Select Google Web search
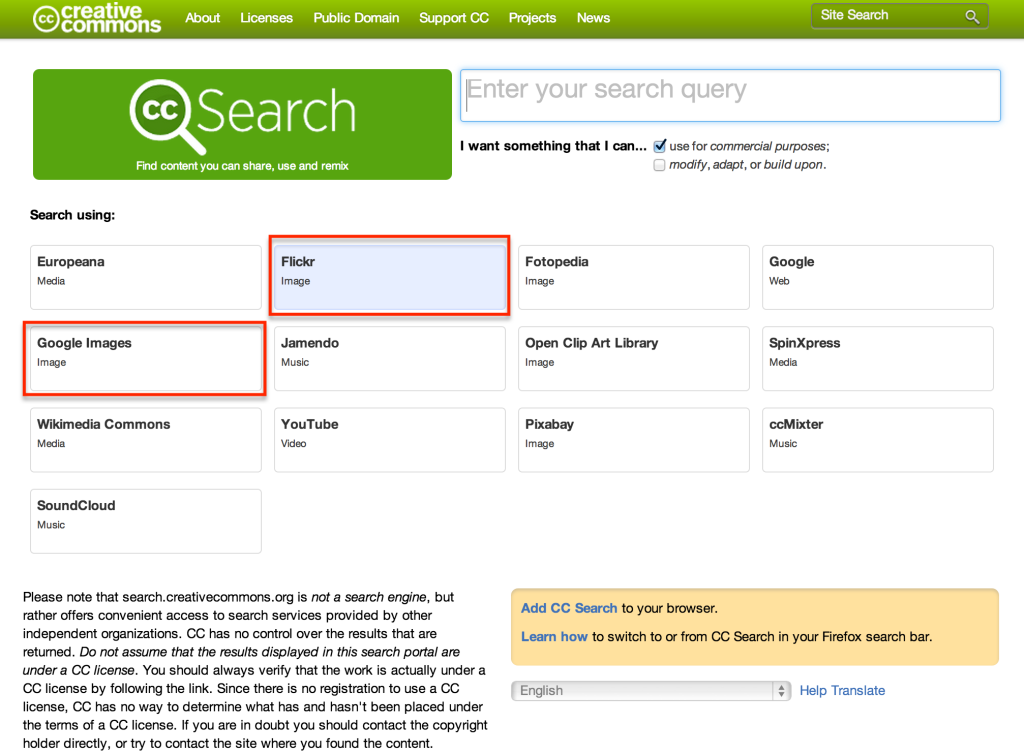 (878, 277)
